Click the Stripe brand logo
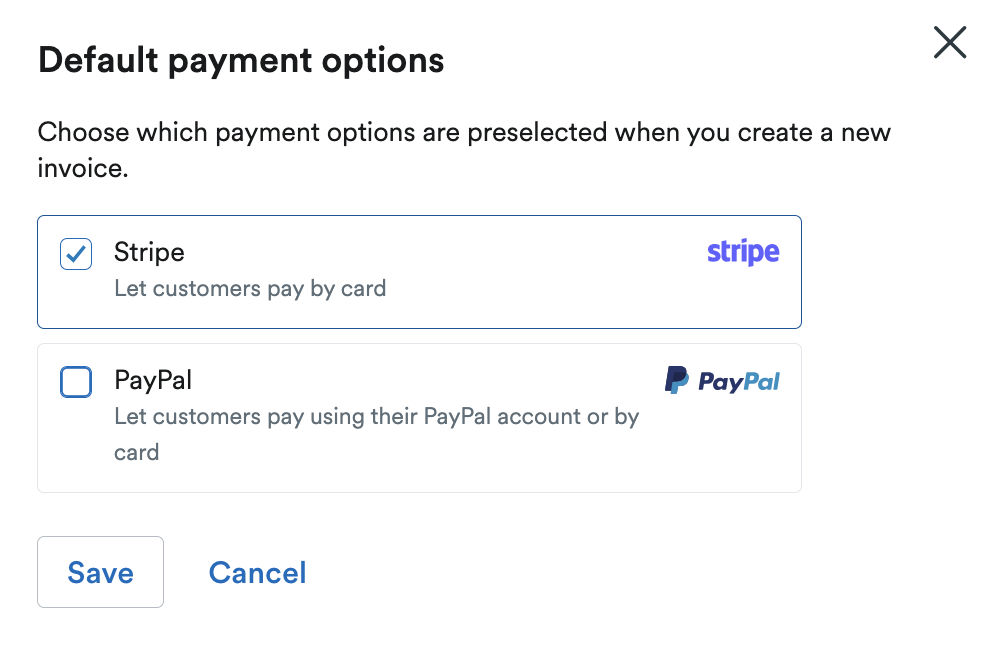Image resolution: width=992 pixels, height=646 pixels. (x=742, y=252)
